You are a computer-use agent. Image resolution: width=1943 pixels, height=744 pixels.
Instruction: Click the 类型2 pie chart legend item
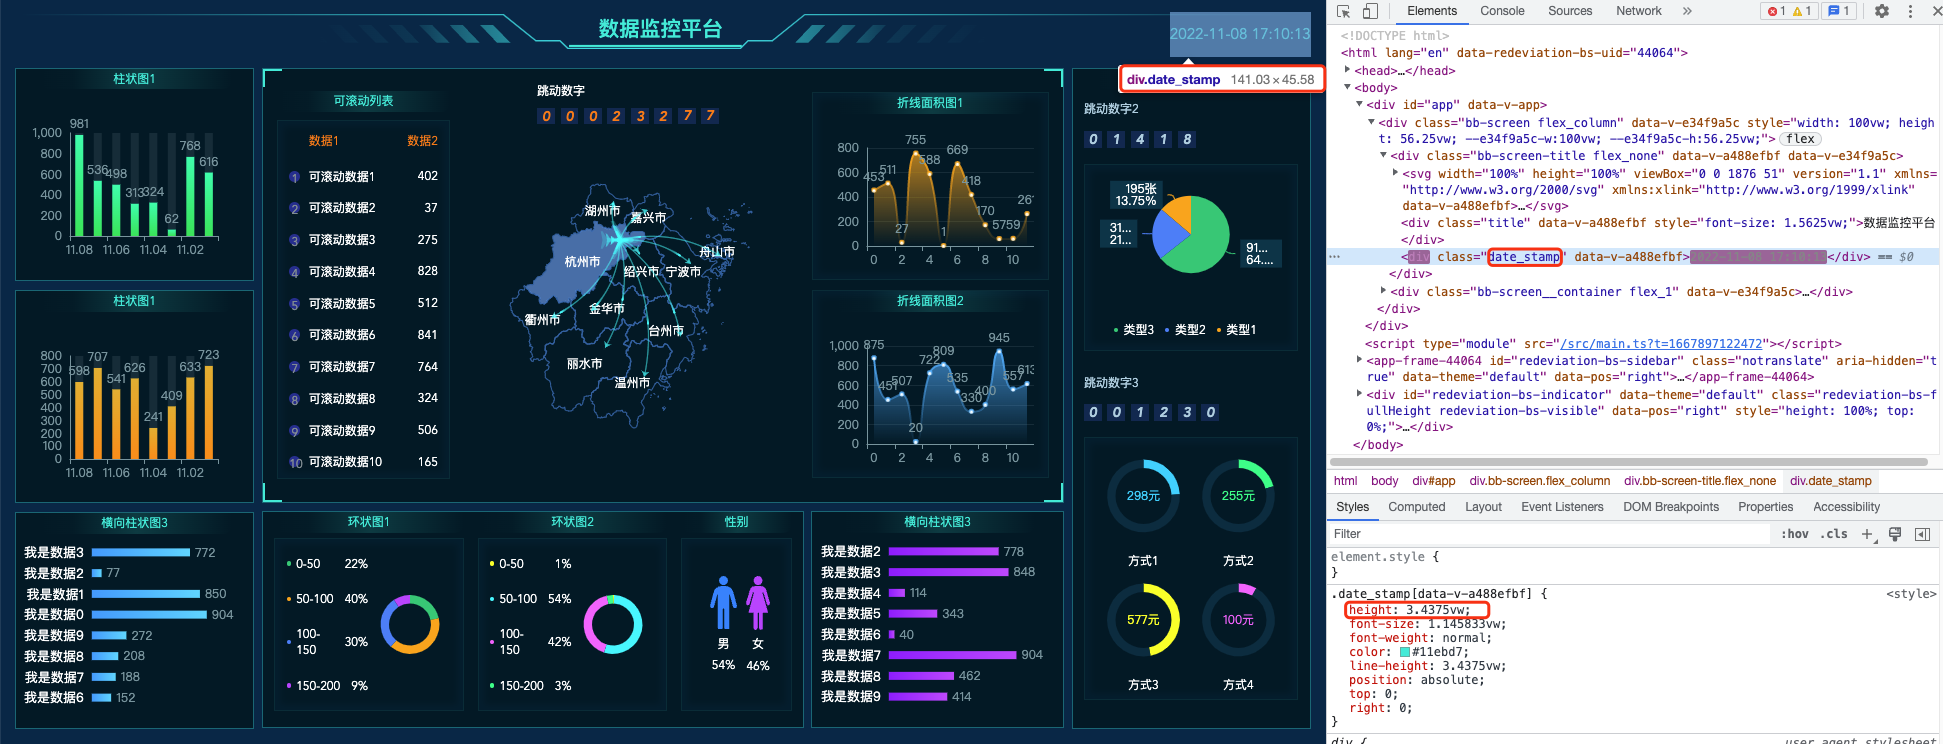point(1185,330)
